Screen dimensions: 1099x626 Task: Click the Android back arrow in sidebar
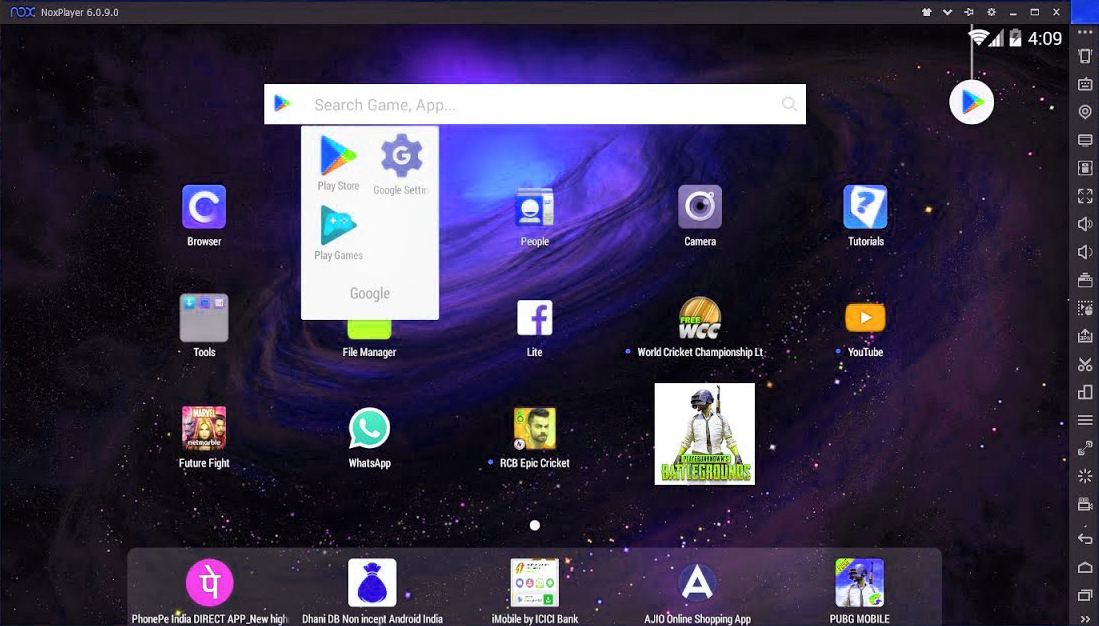coord(1085,538)
